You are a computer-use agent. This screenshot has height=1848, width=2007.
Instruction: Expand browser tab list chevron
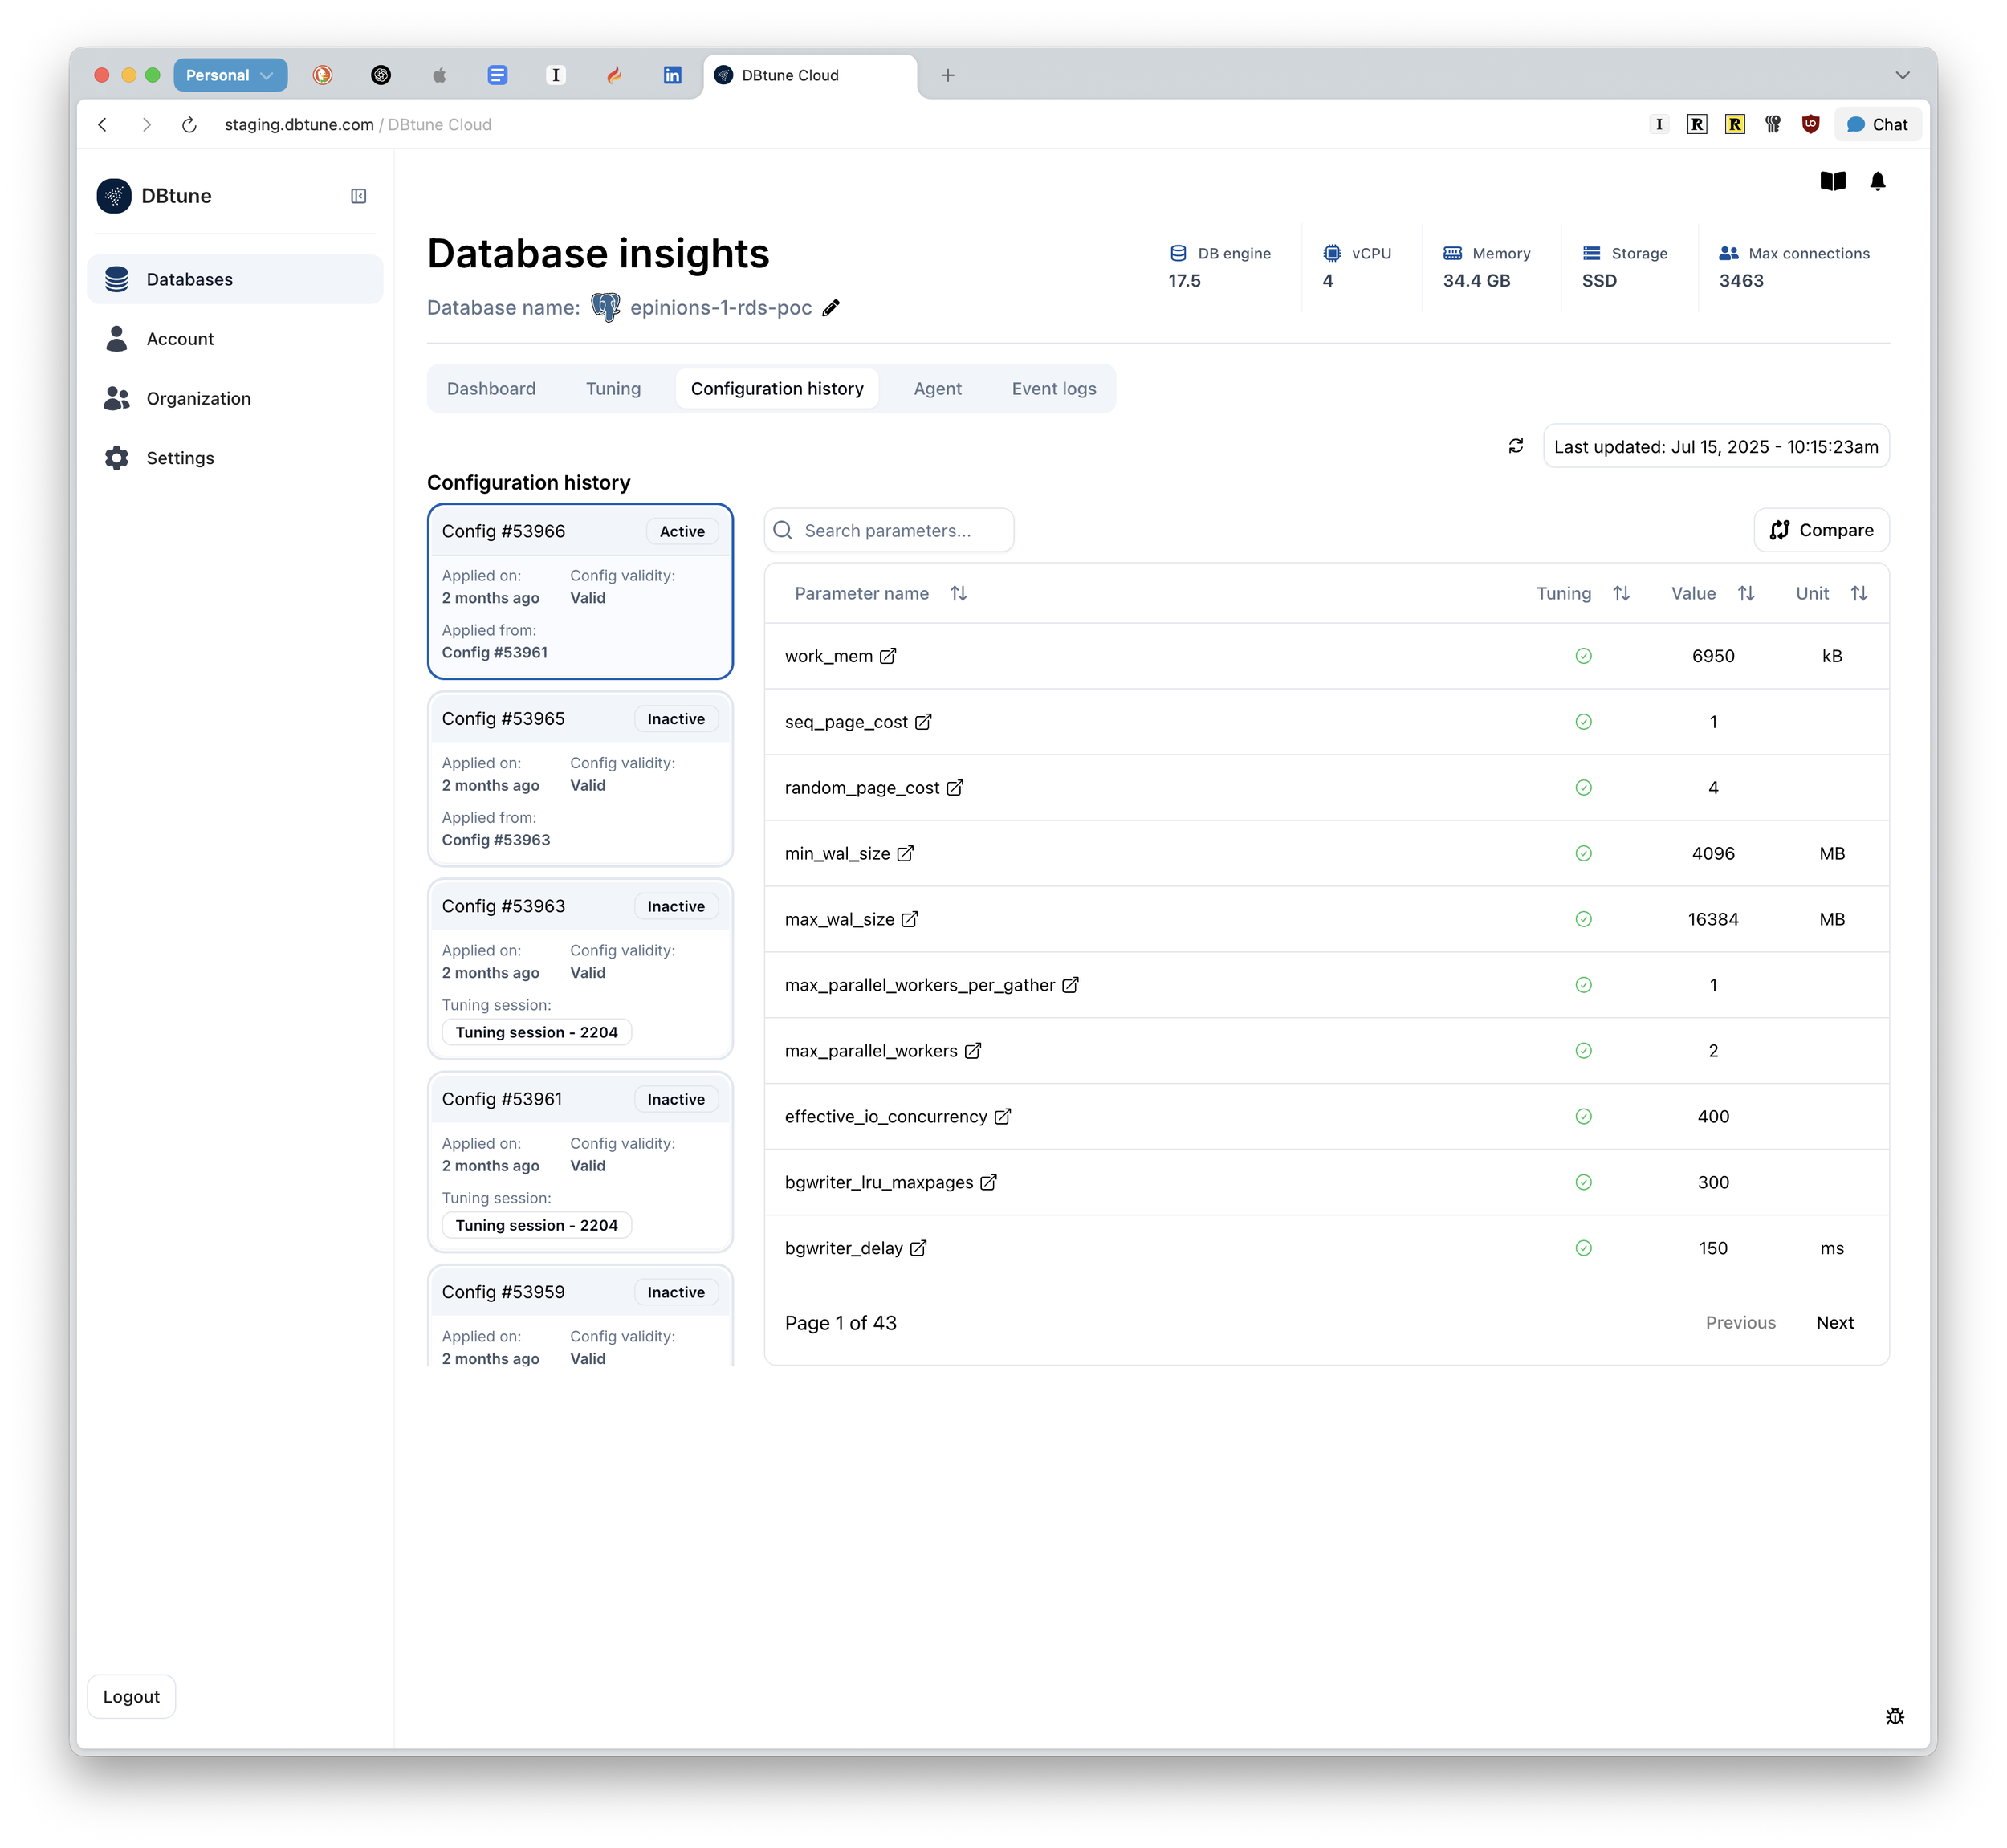pyautogui.click(x=1902, y=75)
